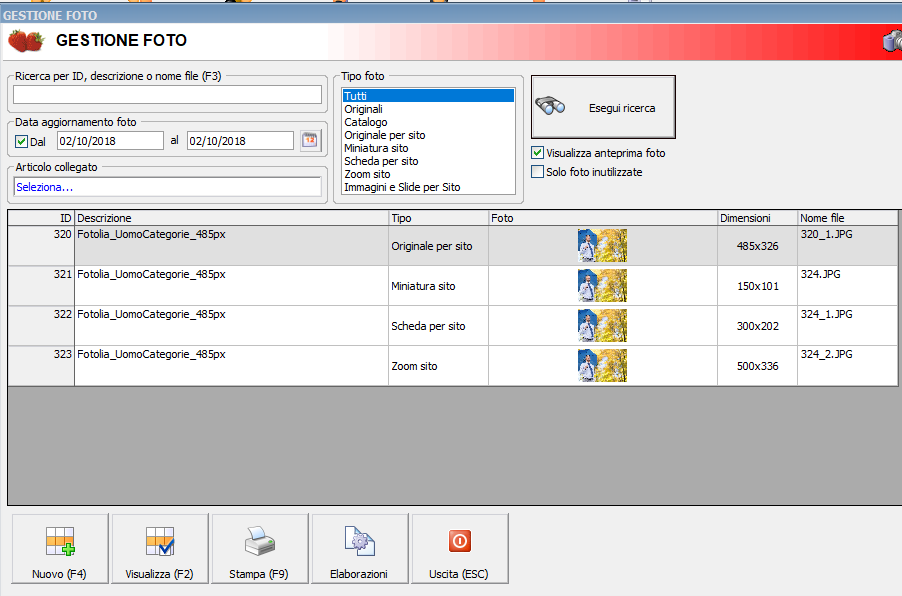902x596 pixels.
Task: Select Tutti in Tipo foto list
Action: point(428,95)
